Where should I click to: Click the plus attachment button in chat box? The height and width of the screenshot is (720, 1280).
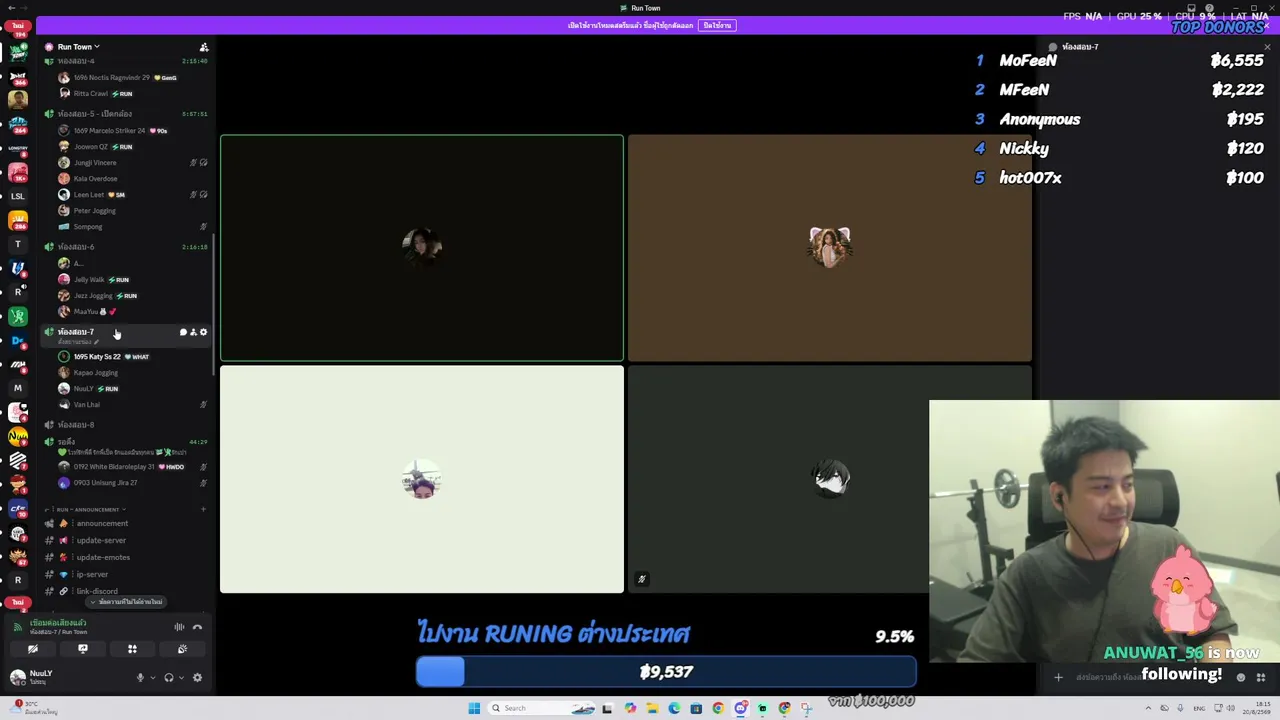click(x=1058, y=677)
